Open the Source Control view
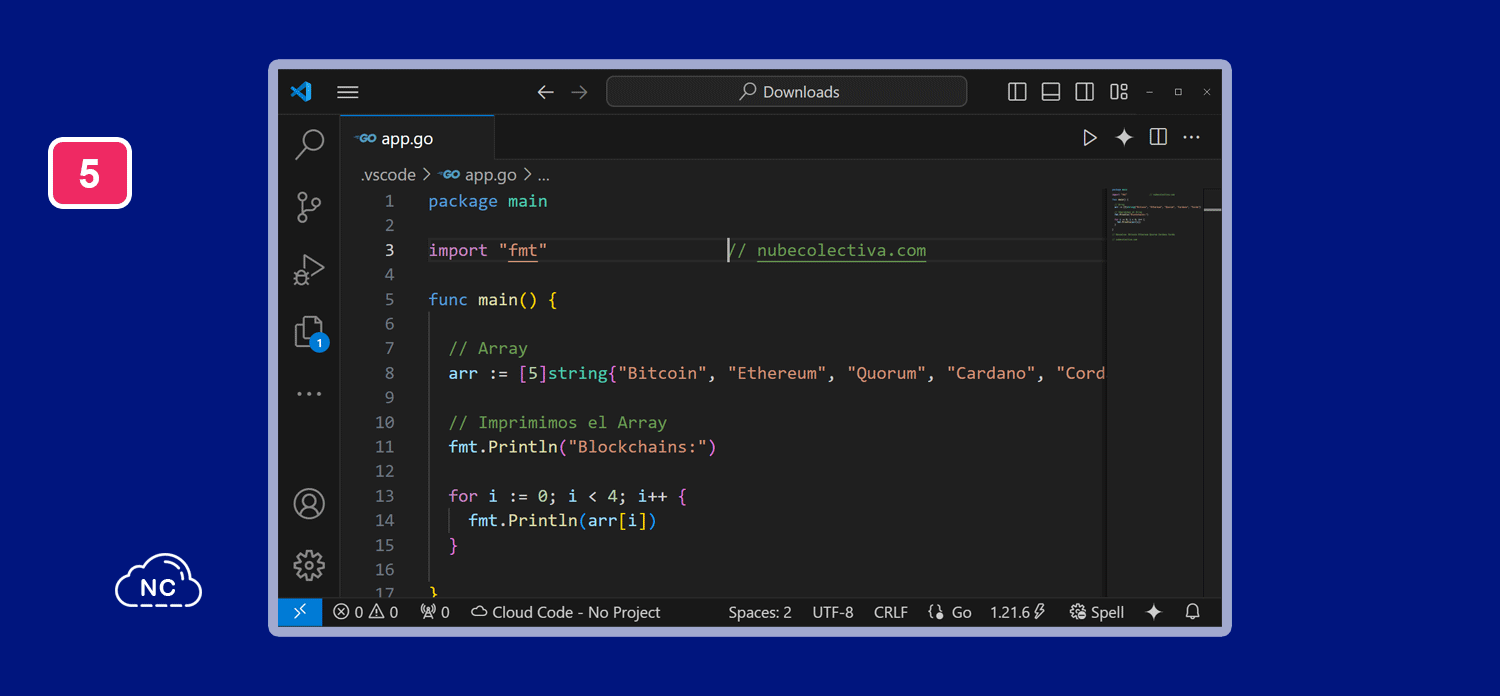This screenshot has width=1500, height=696. (309, 207)
